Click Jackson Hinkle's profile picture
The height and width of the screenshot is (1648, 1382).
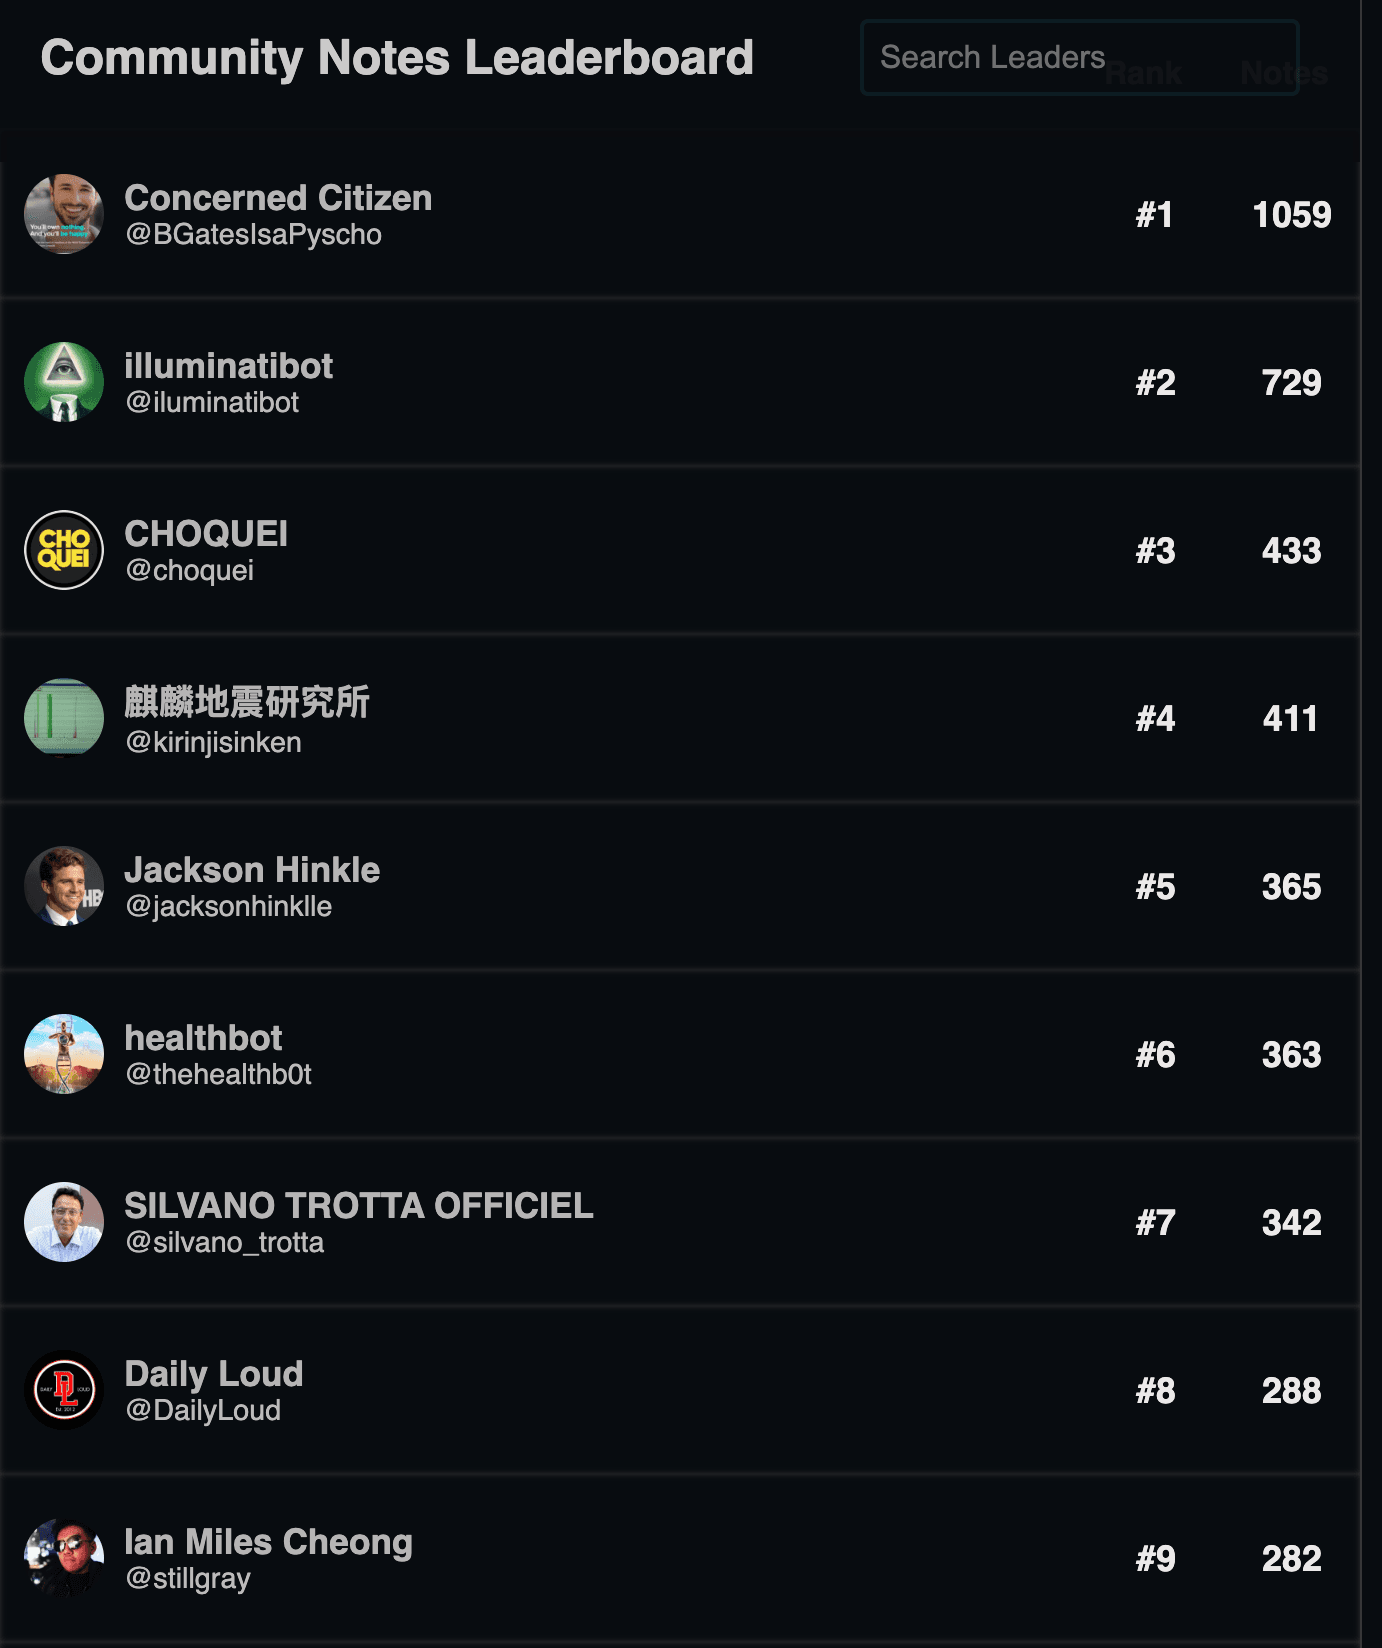(64, 886)
